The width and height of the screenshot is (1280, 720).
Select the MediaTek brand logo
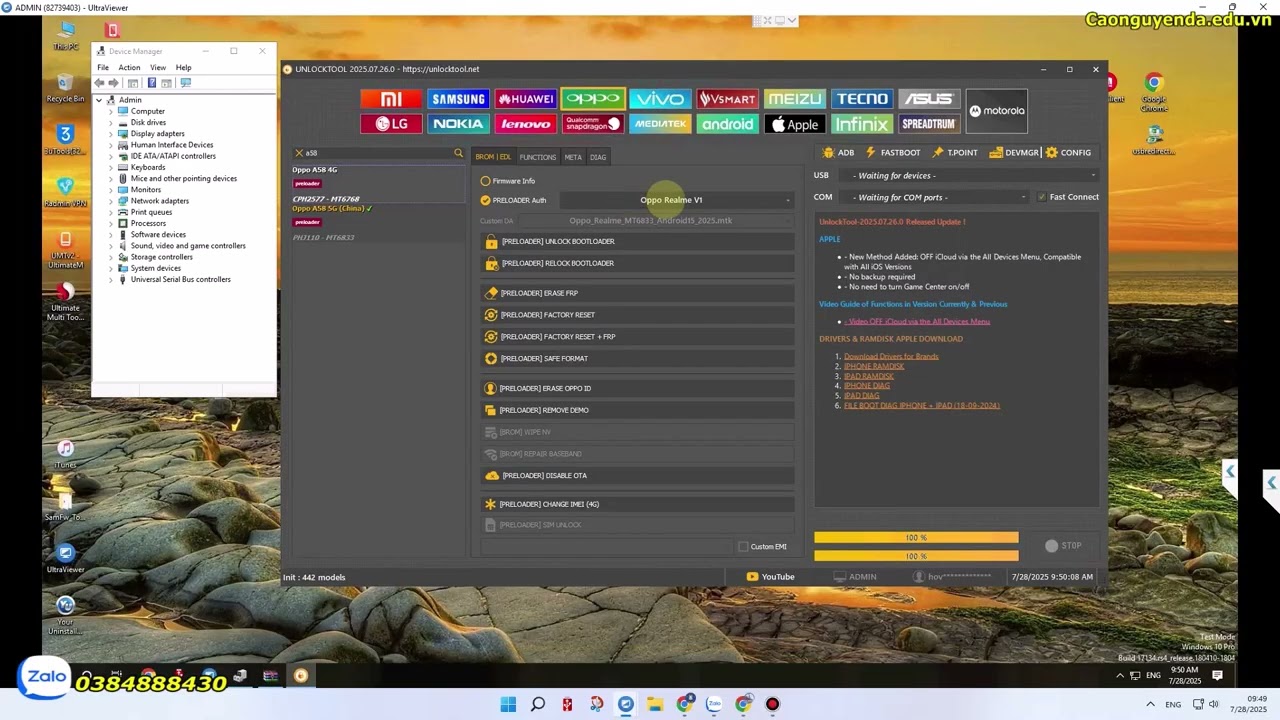point(660,124)
